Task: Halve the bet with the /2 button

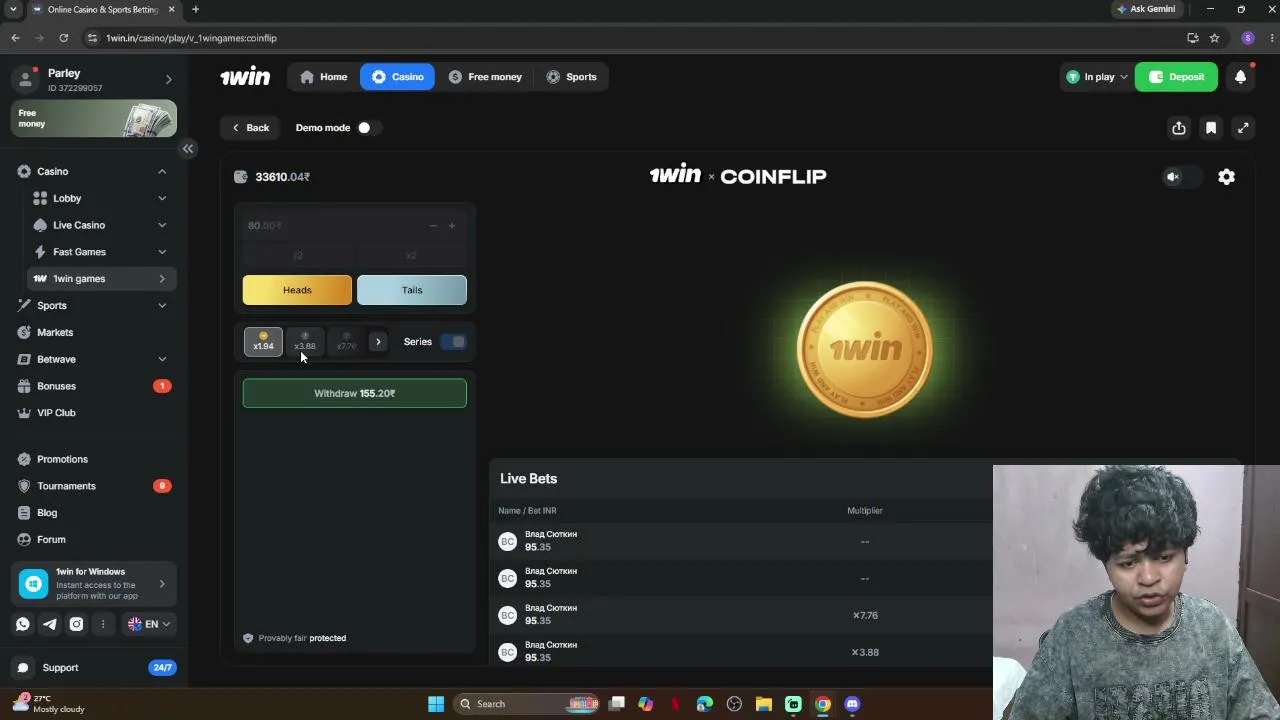Action: click(298, 256)
